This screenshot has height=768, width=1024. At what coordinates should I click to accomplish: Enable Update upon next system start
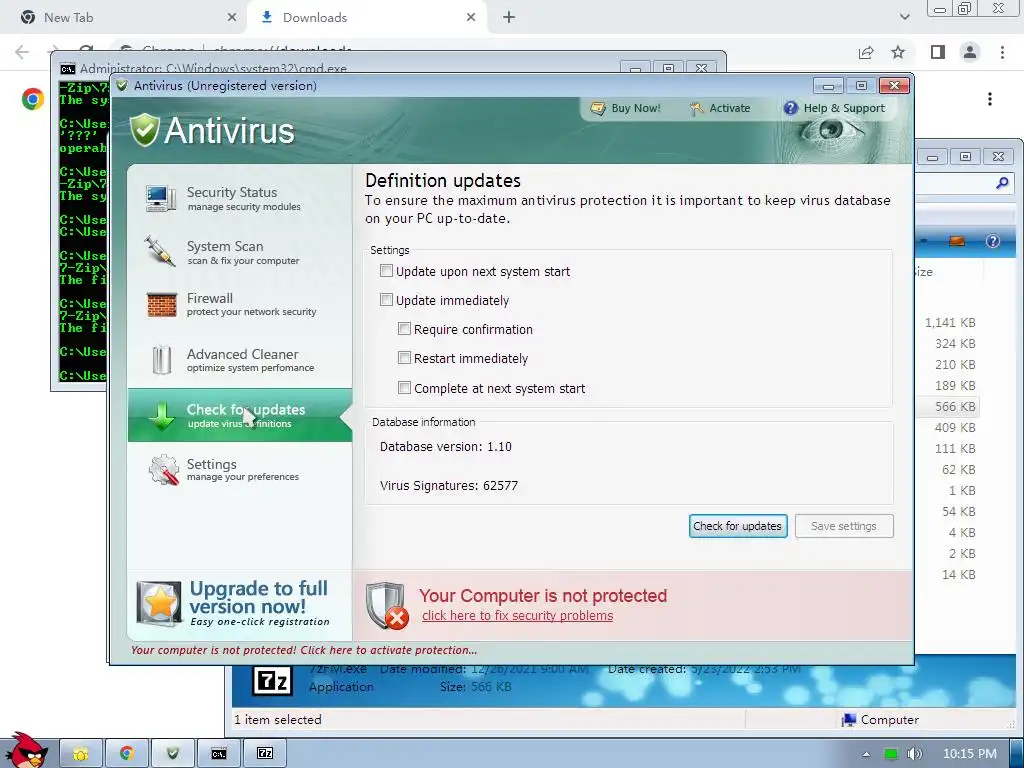point(386,271)
